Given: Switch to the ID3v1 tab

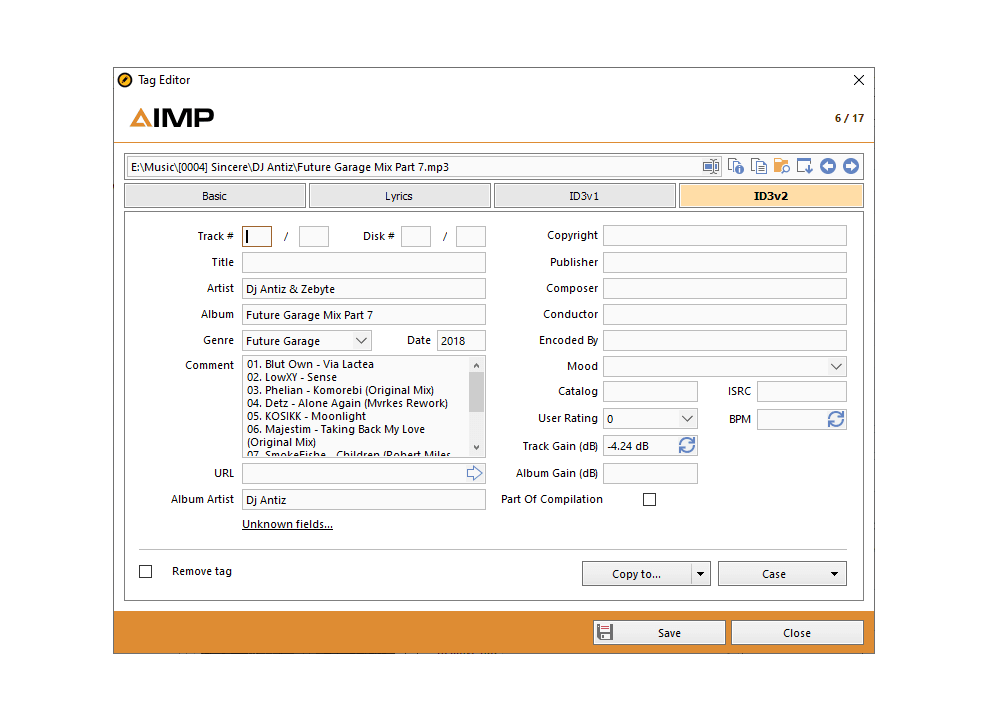Looking at the screenshot, I should (585, 195).
